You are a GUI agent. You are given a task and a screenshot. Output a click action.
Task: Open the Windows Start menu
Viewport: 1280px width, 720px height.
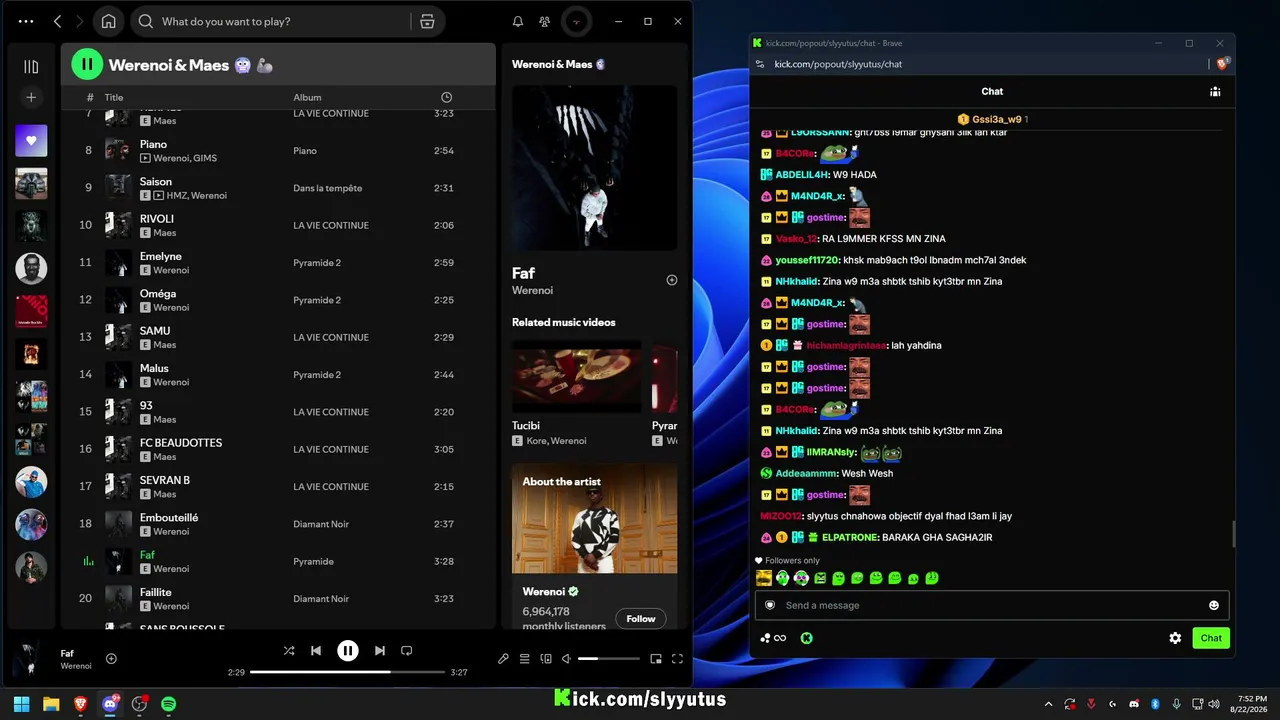pyautogui.click(x=21, y=704)
